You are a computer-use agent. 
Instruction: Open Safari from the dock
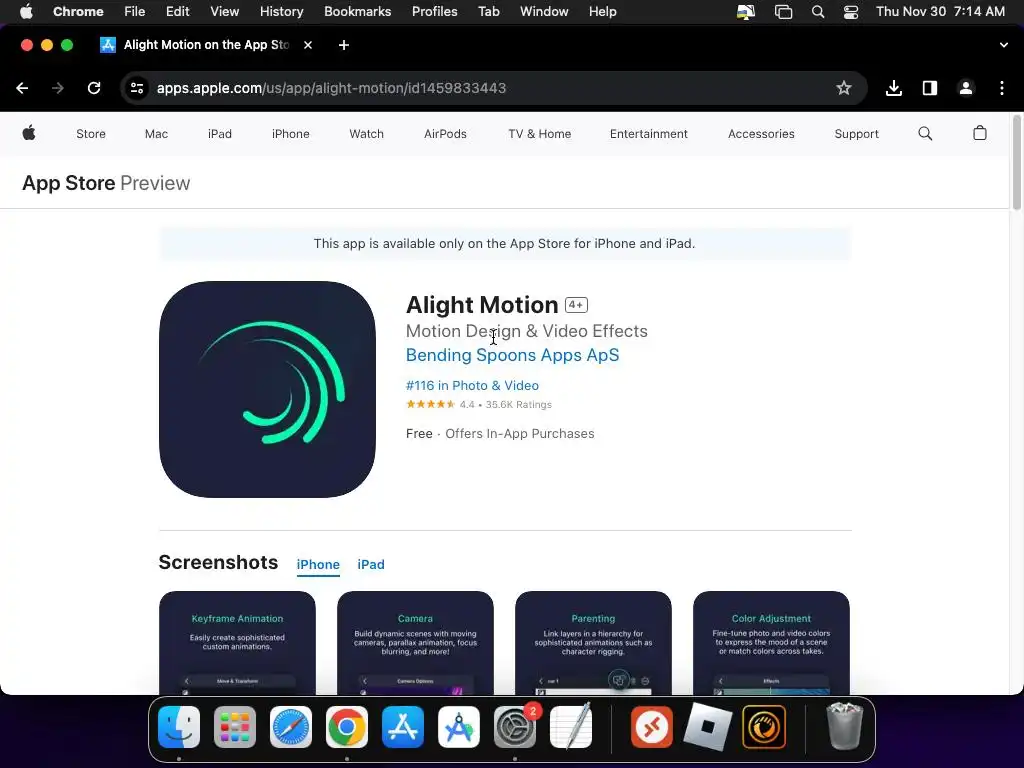[x=291, y=727]
